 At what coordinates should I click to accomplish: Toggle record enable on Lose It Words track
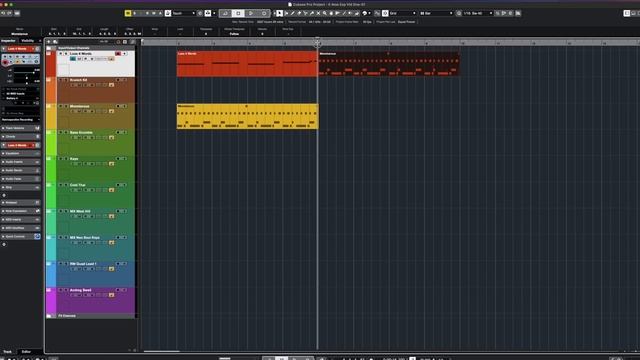118,53
